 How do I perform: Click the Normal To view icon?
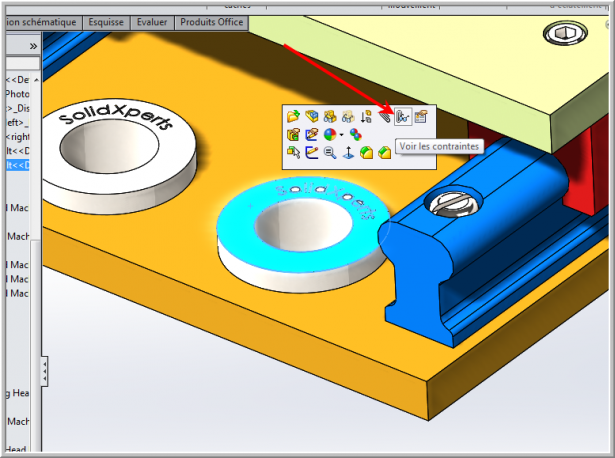click(348, 152)
